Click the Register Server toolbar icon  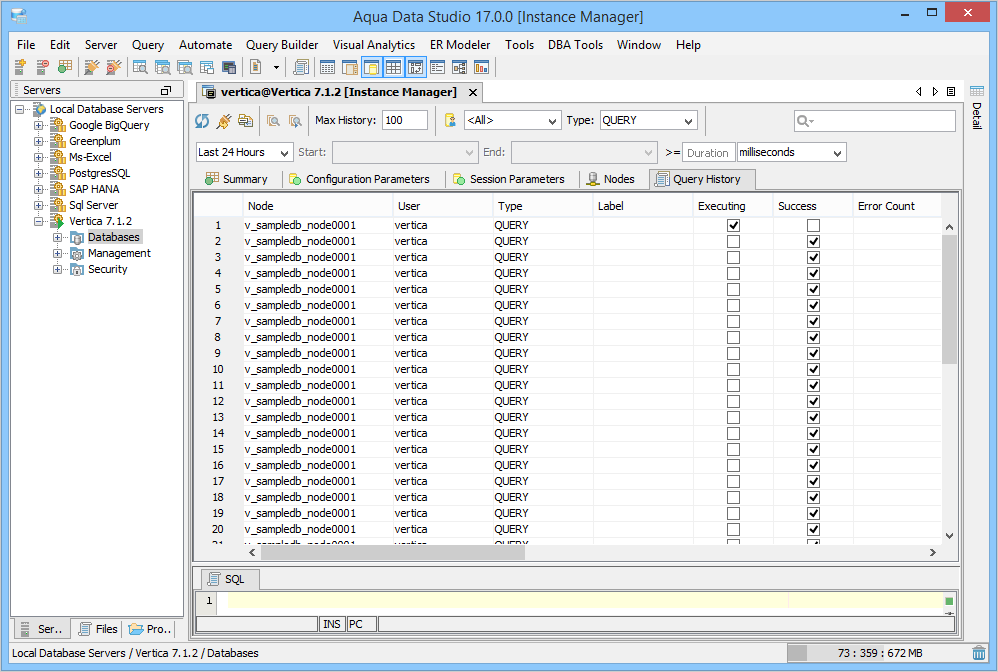(x=20, y=67)
